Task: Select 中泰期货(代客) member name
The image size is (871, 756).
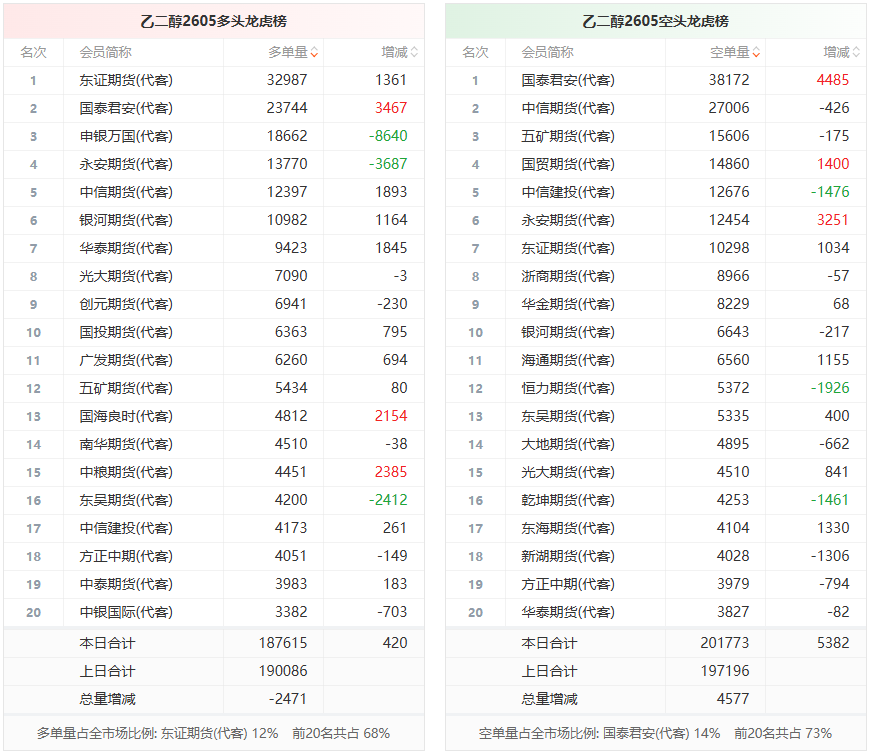Action: tap(126, 584)
